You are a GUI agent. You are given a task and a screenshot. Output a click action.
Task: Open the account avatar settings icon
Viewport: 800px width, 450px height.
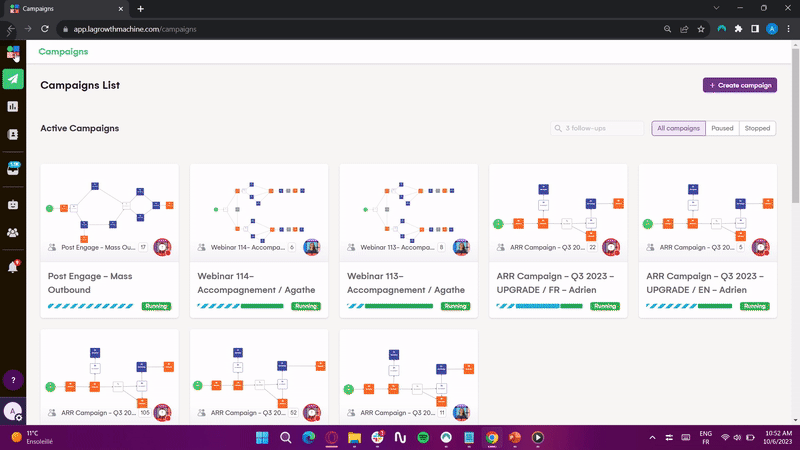[x=13, y=411]
